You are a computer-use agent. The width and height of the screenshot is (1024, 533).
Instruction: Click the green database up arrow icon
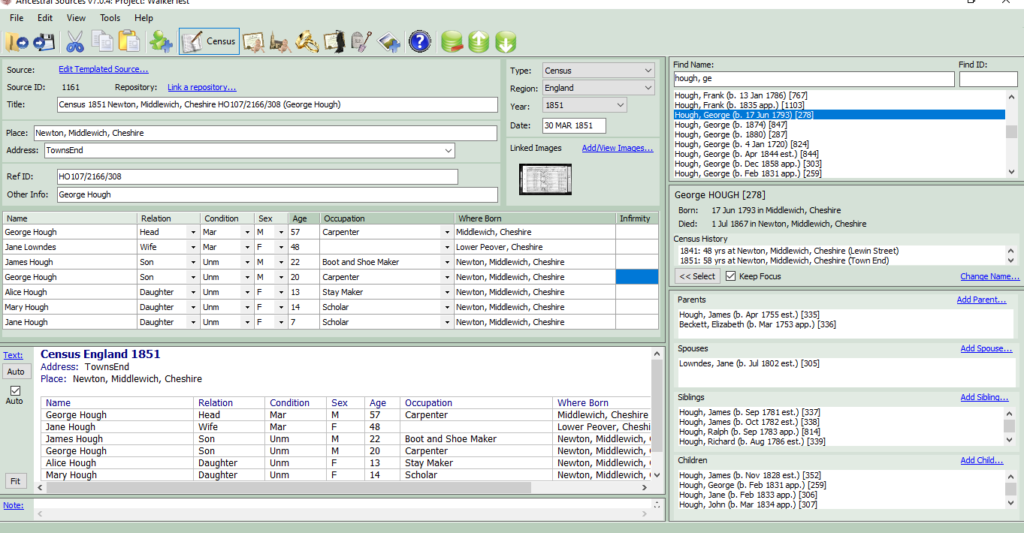click(479, 42)
